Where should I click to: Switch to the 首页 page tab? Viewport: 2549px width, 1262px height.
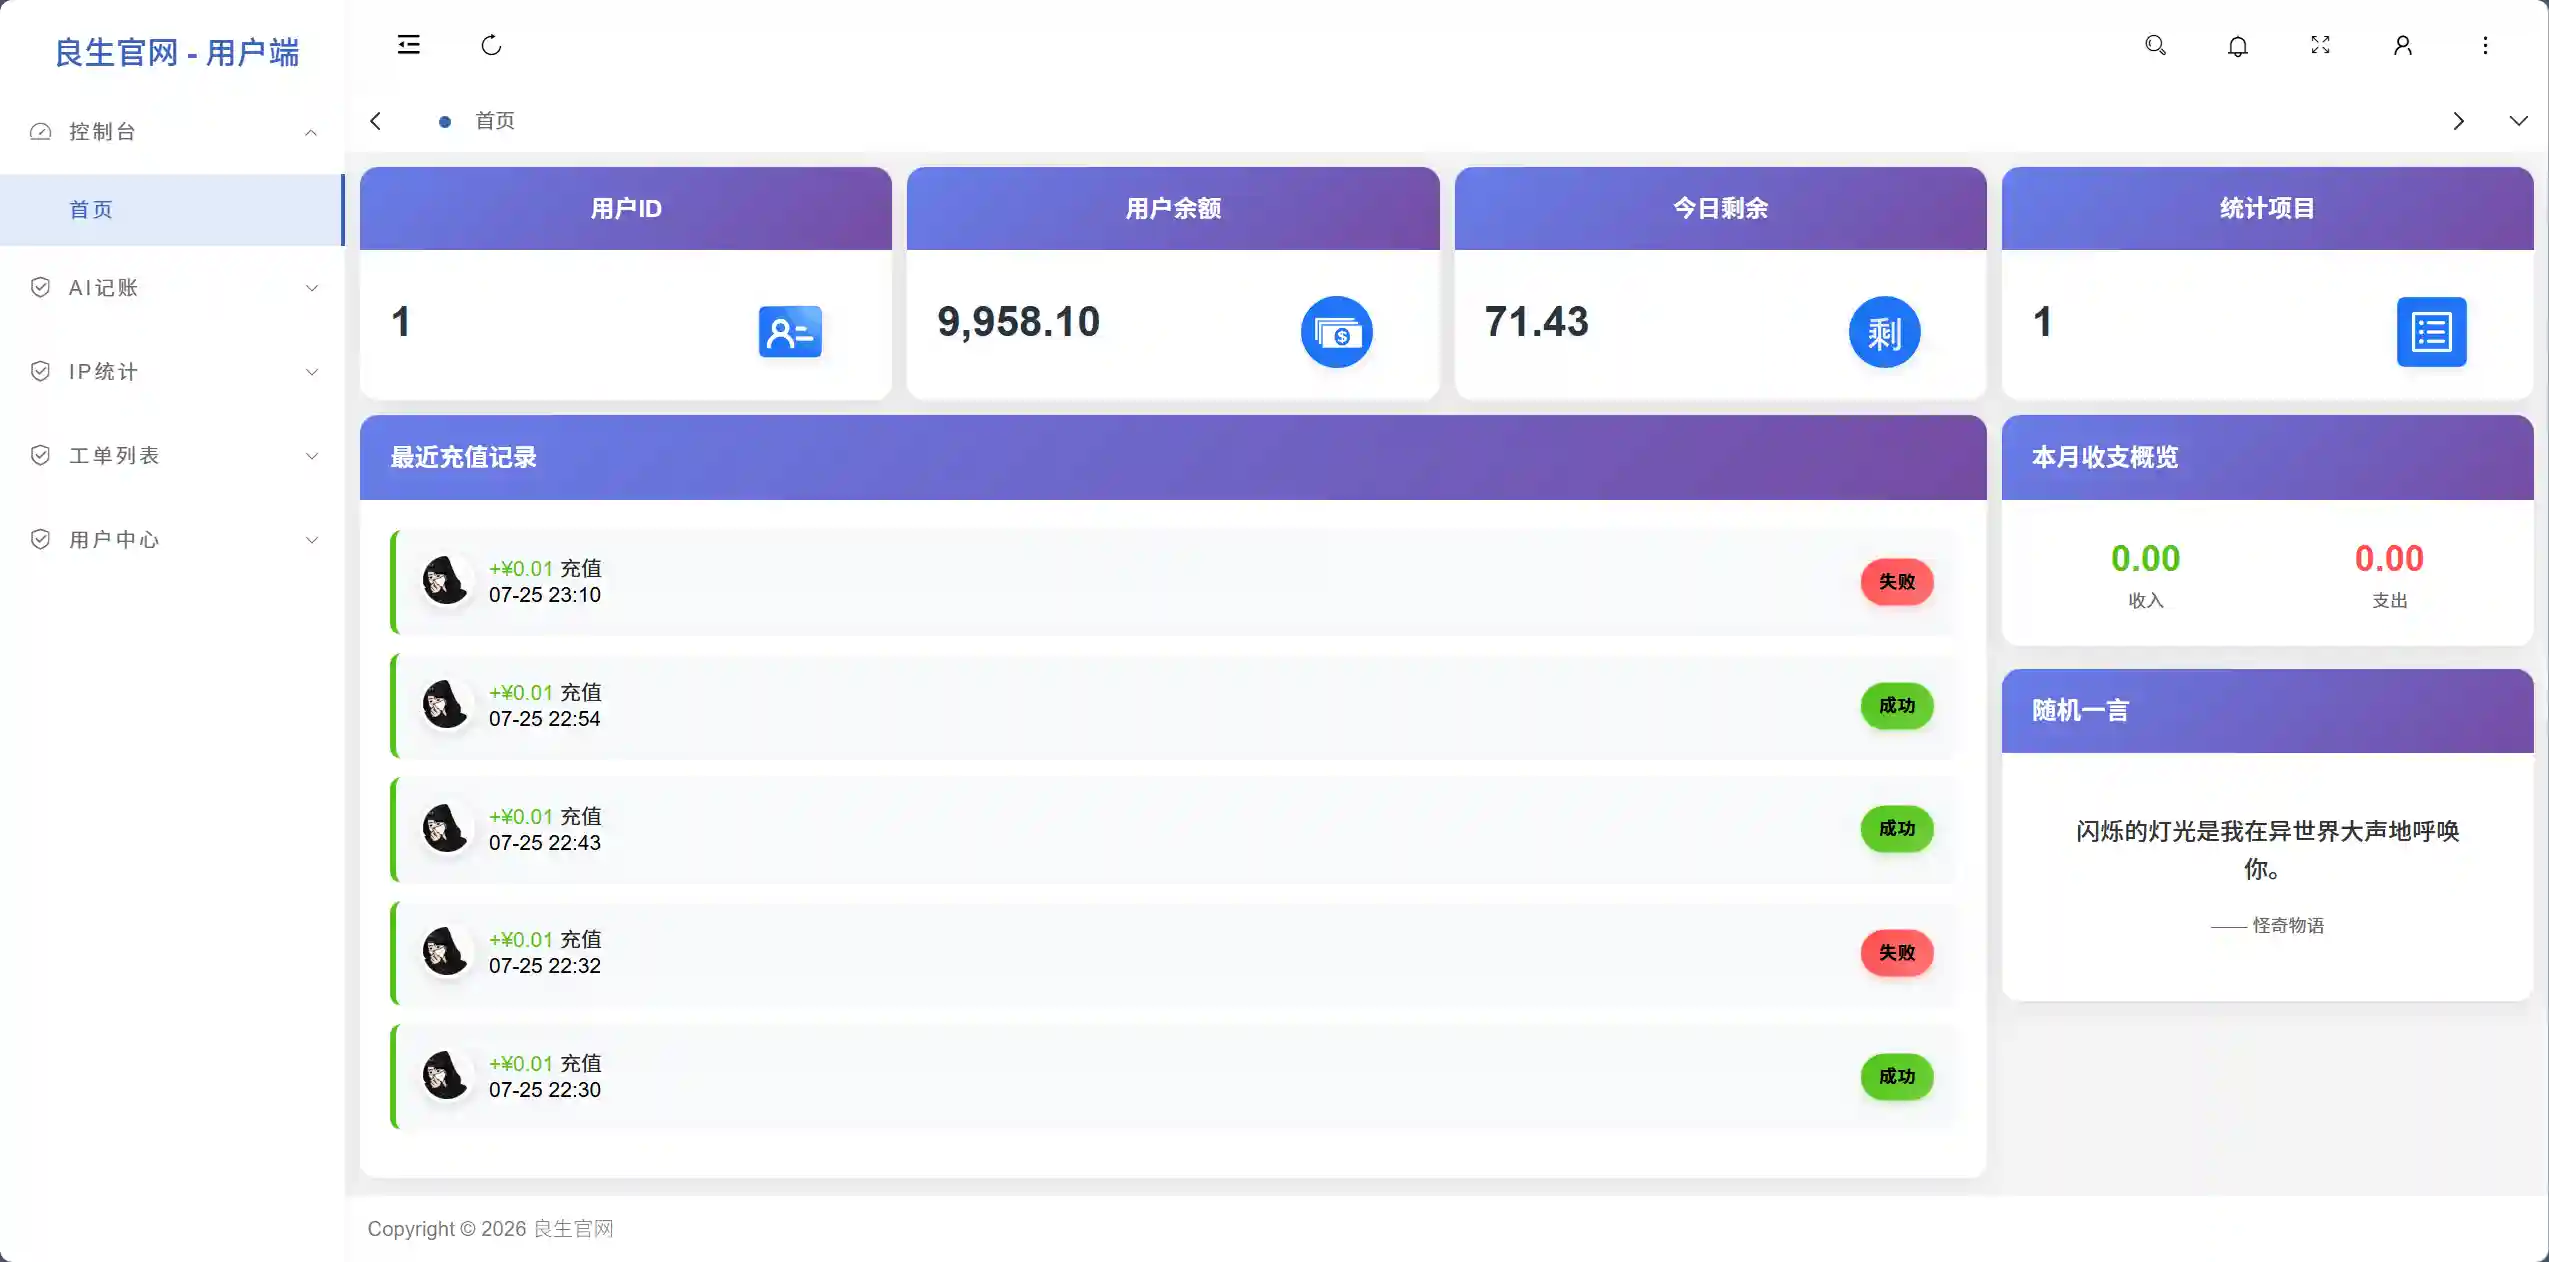coord(494,121)
